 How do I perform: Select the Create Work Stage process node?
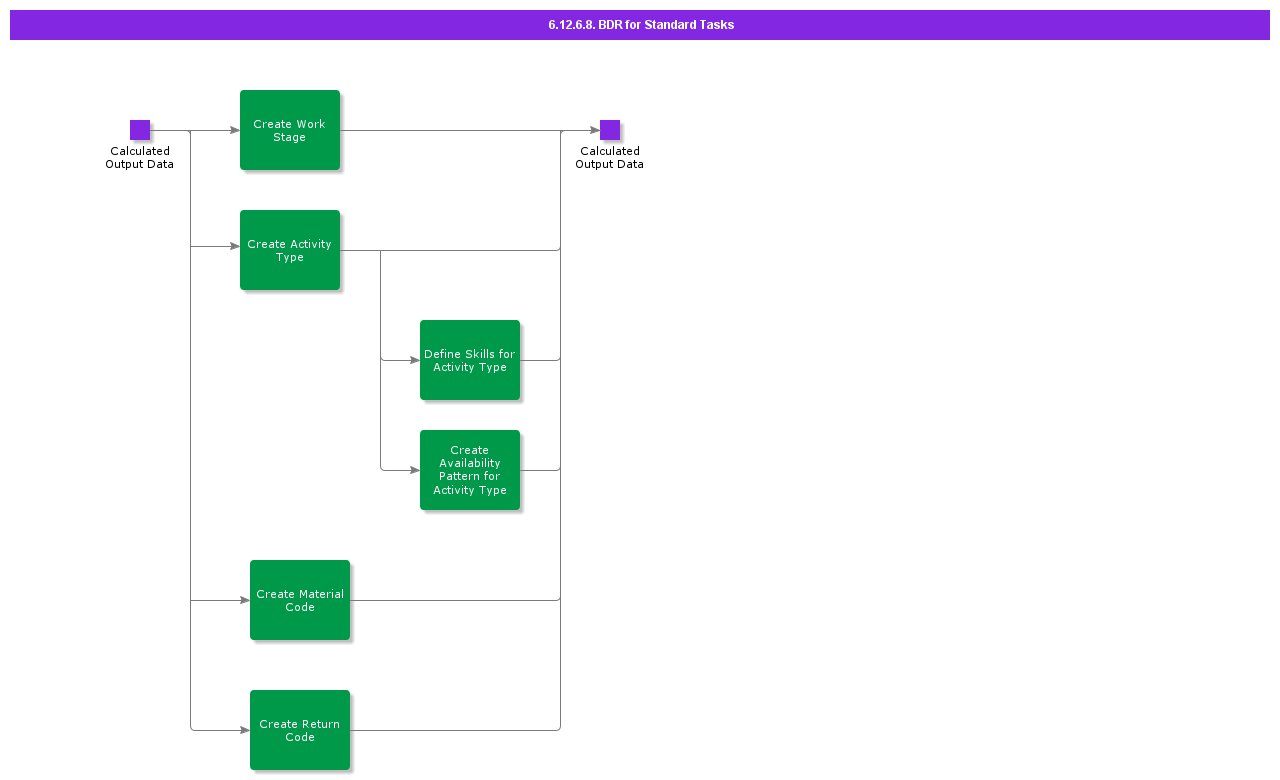pyautogui.click(x=290, y=130)
